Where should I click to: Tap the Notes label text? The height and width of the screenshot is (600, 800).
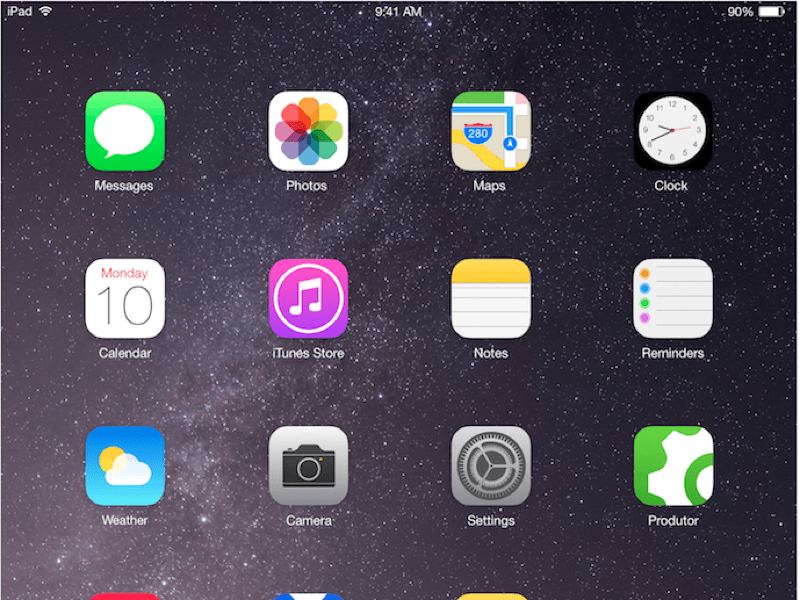[491, 353]
